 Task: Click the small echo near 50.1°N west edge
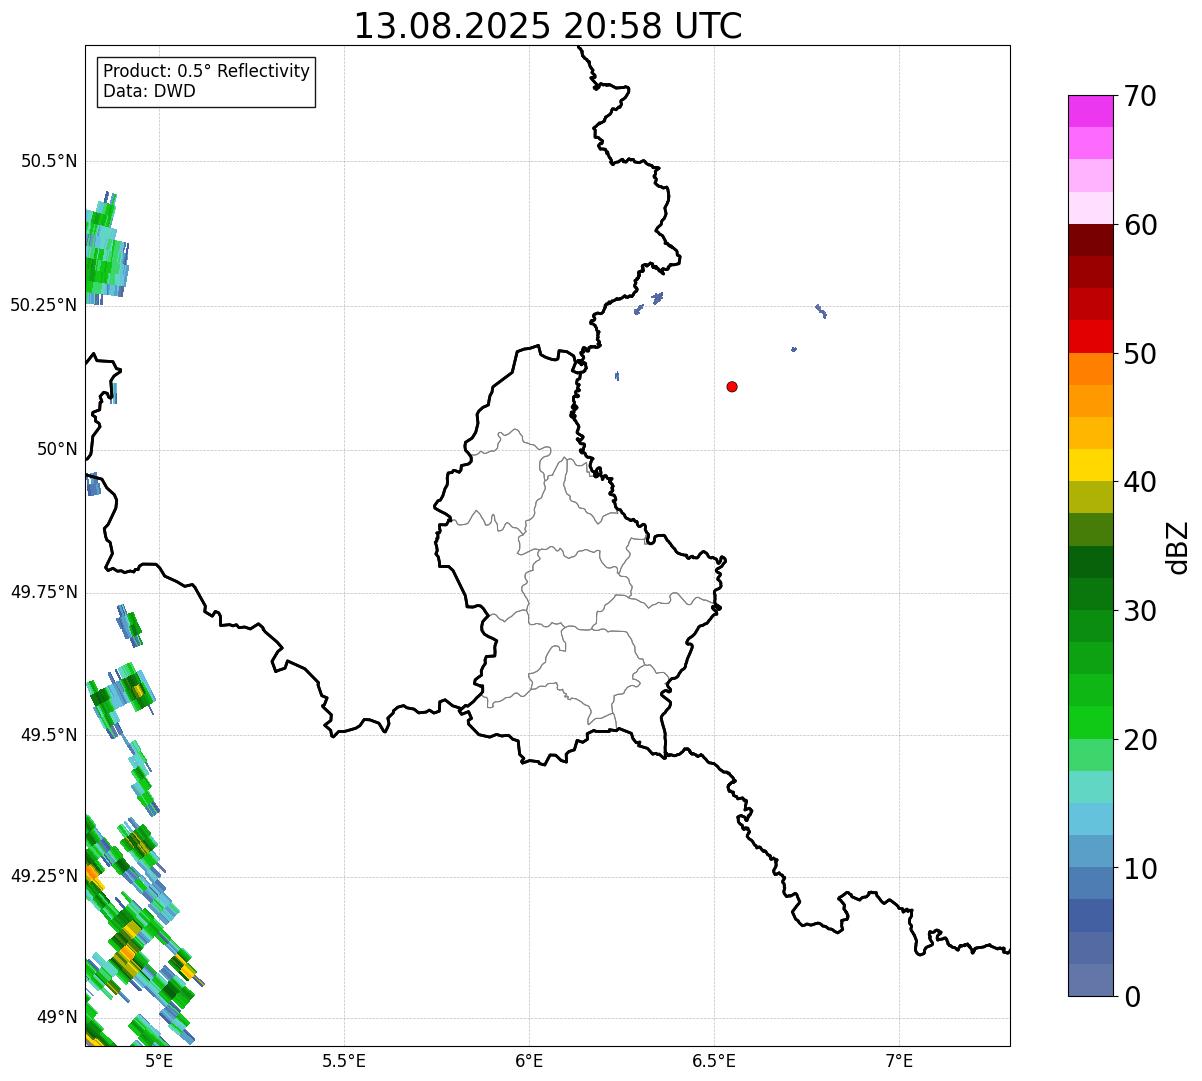[114, 393]
